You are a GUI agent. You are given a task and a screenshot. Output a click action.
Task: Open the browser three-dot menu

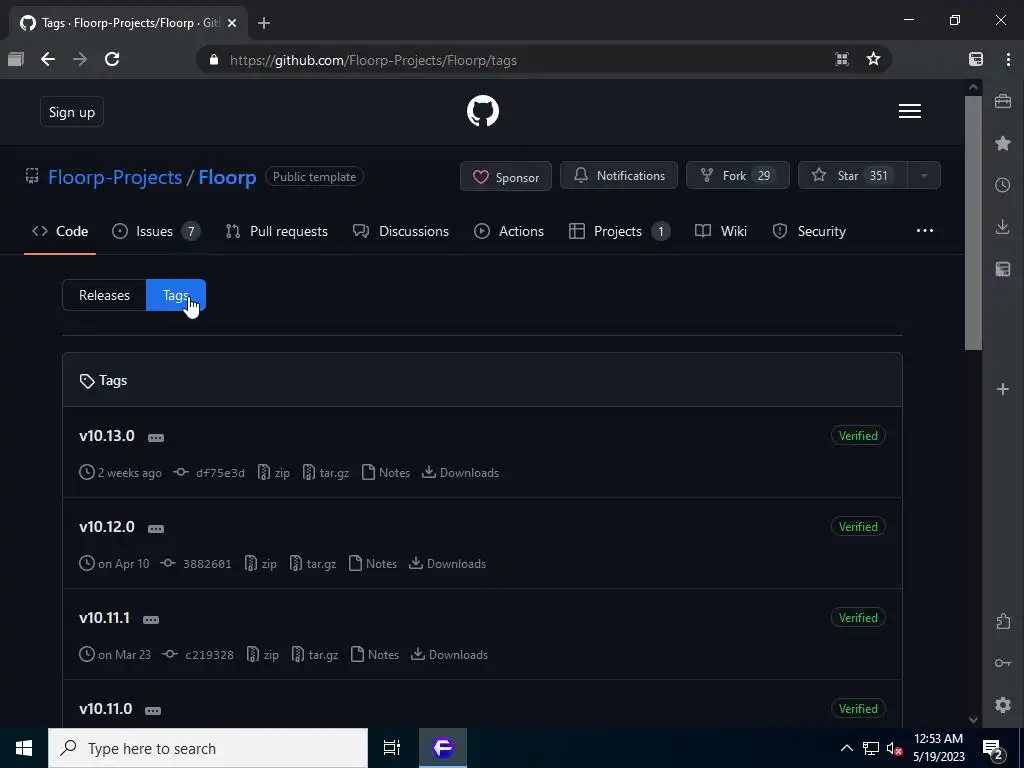click(x=1008, y=59)
